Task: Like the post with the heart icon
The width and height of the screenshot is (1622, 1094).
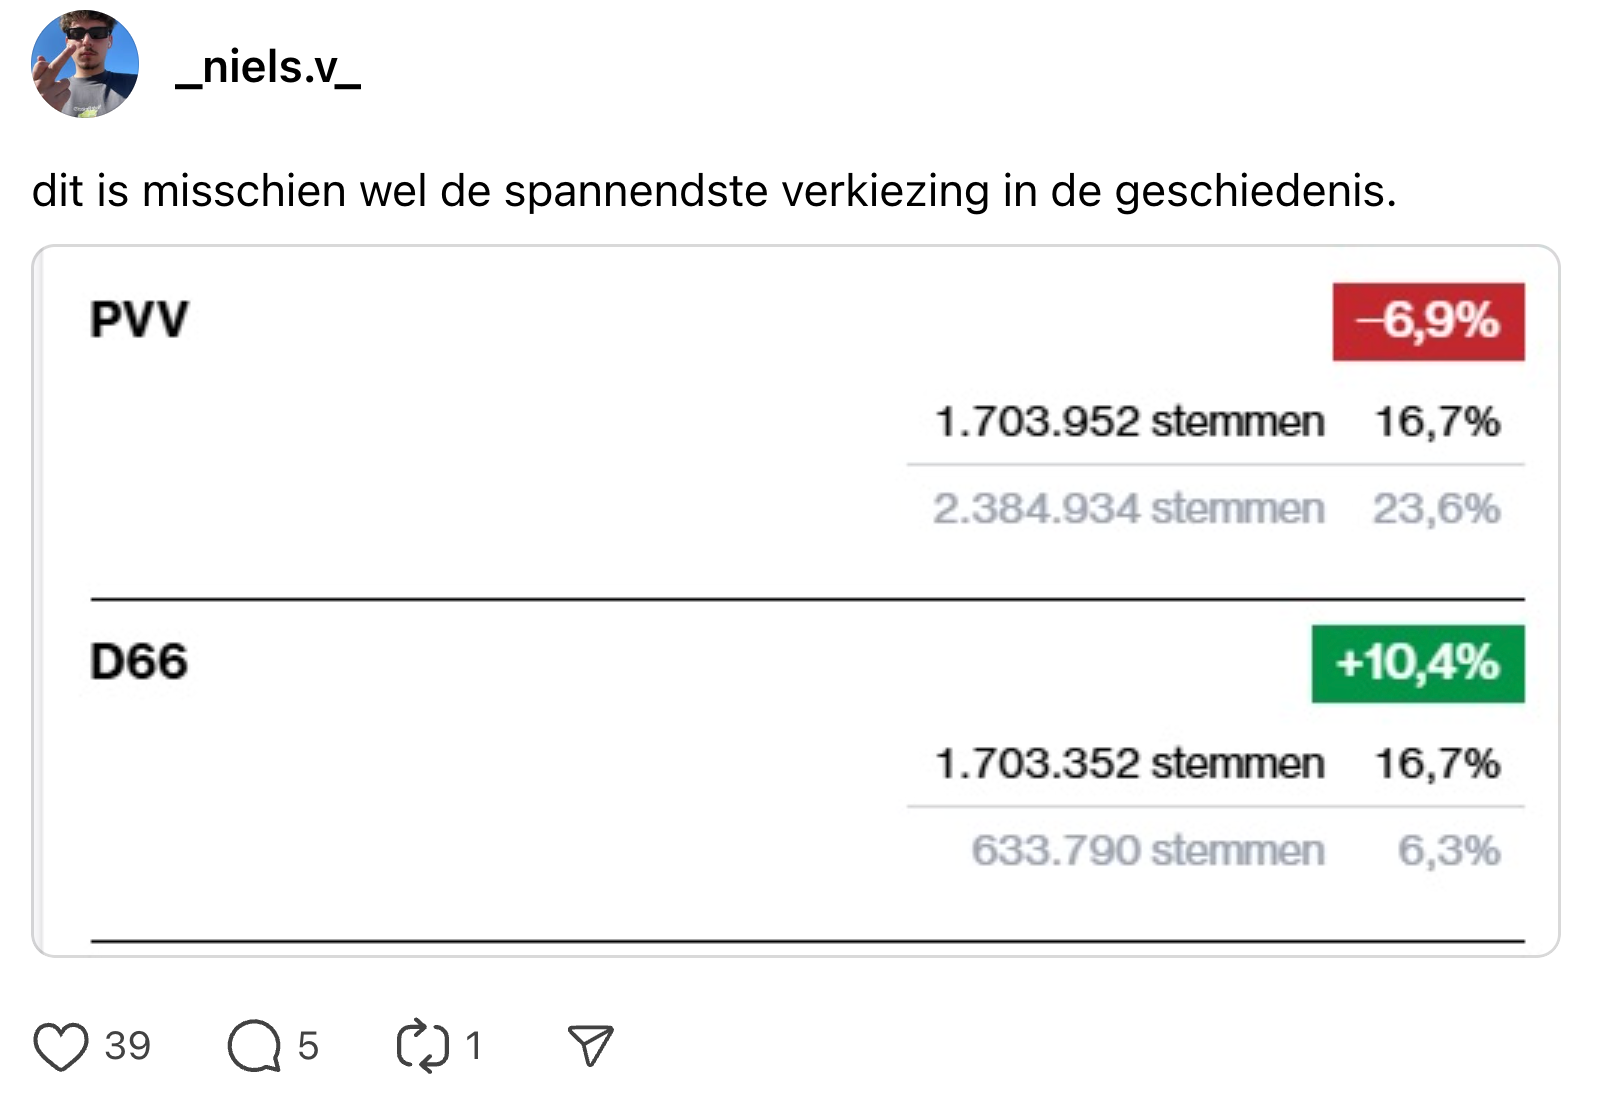Action: pyautogui.click(x=61, y=1046)
